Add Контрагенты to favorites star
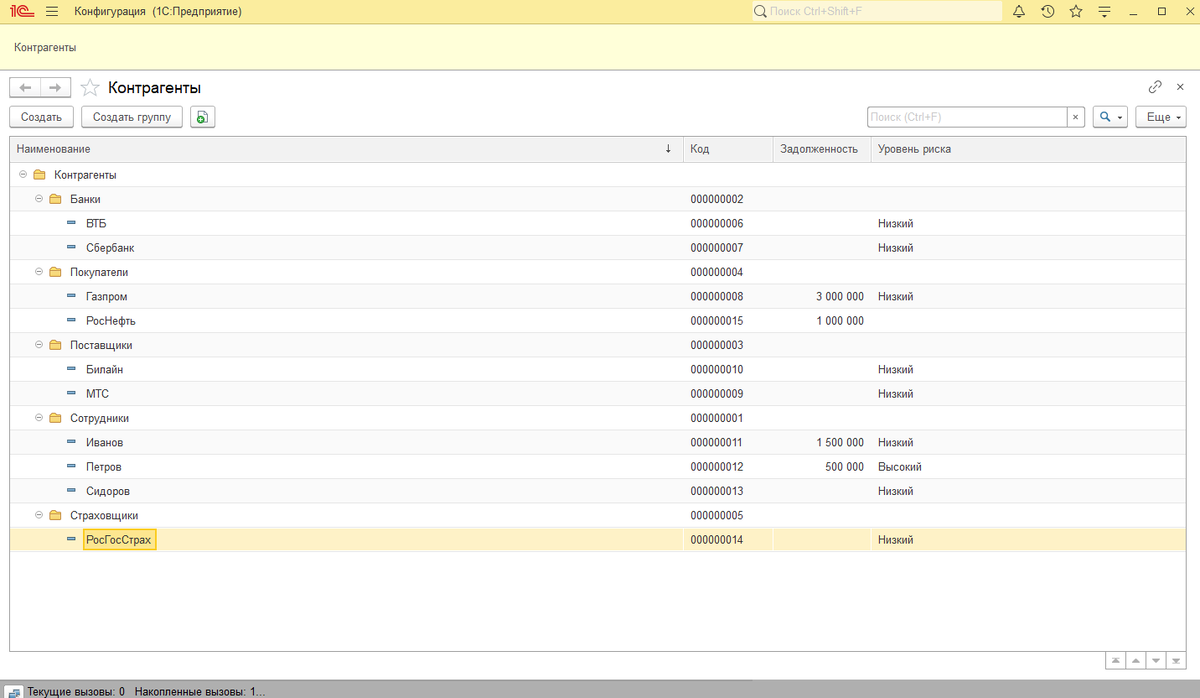 point(90,88)
